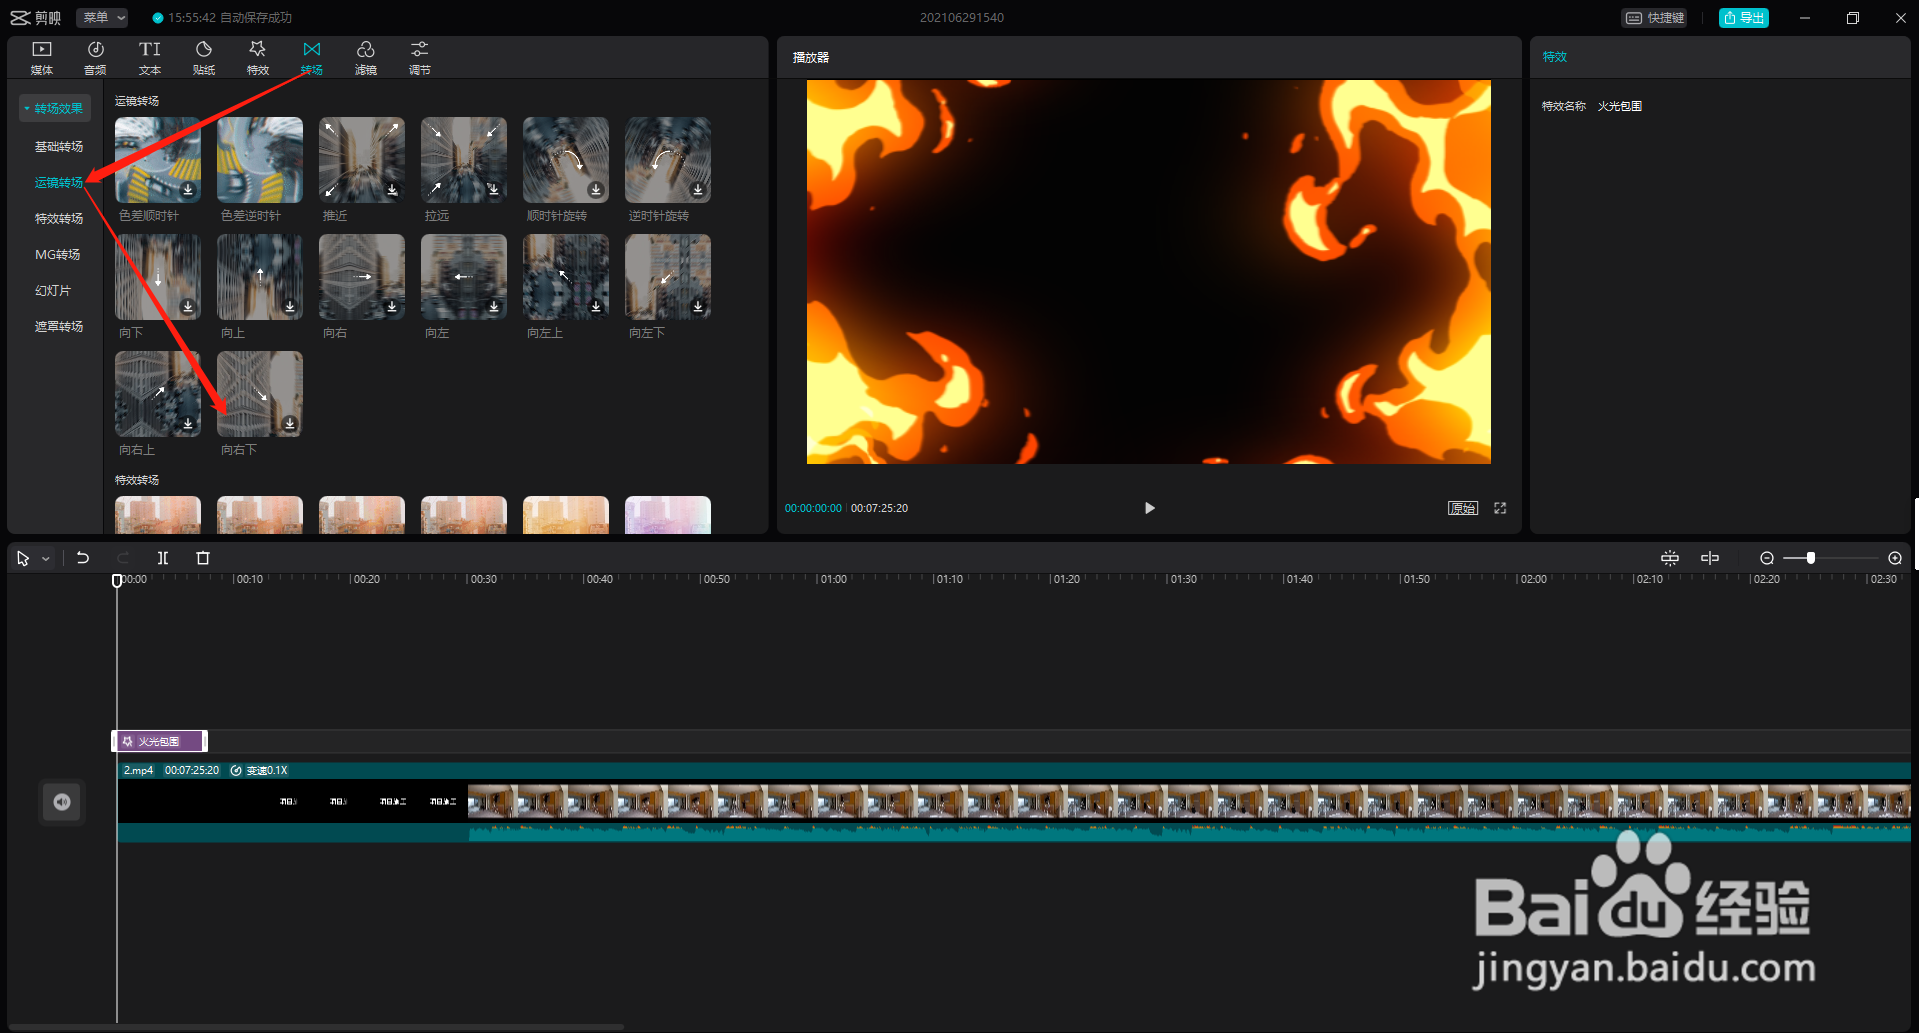The height and width of the screenshot is (1033, 1919).
Task: Go to the 贴纸 stickers tab
Action: tap(204, 58)
